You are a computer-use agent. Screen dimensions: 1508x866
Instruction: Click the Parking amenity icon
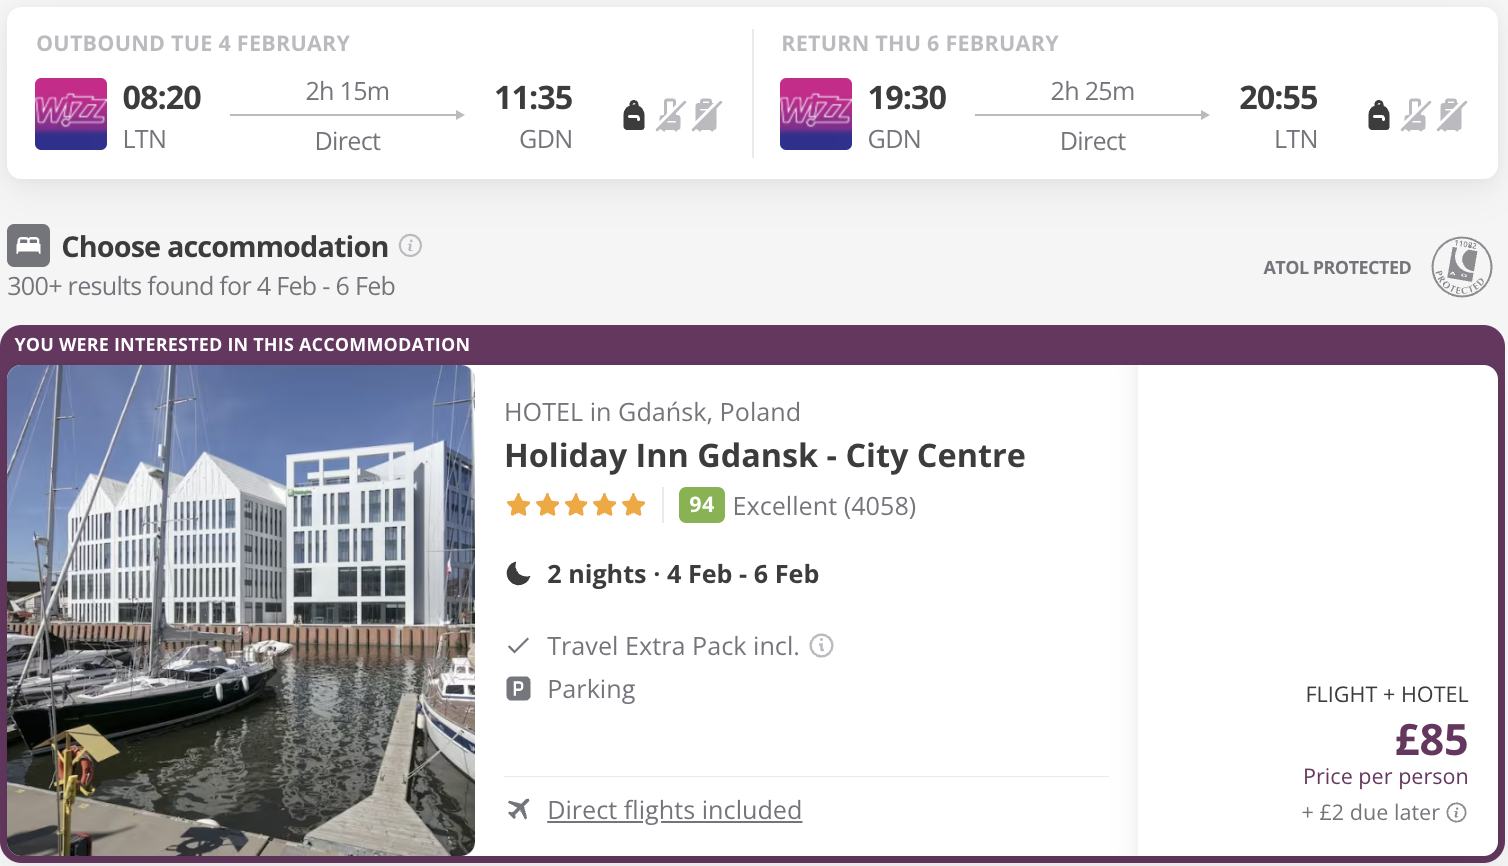(x=518, y=689)
